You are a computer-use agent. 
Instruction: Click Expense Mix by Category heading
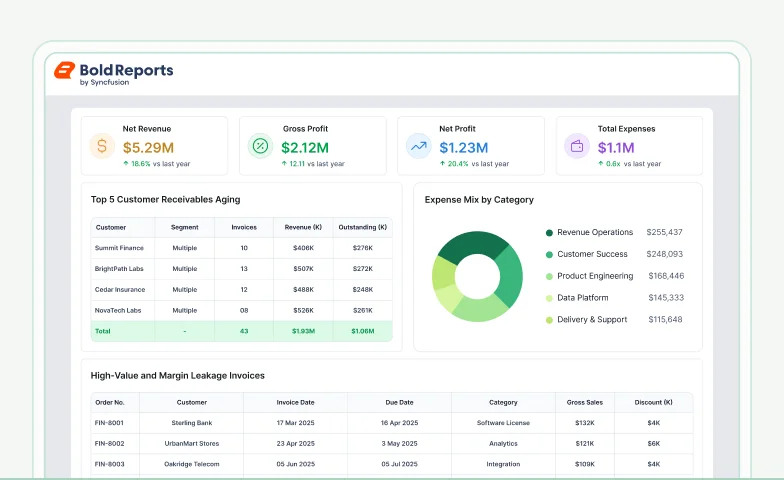(479, 200)
